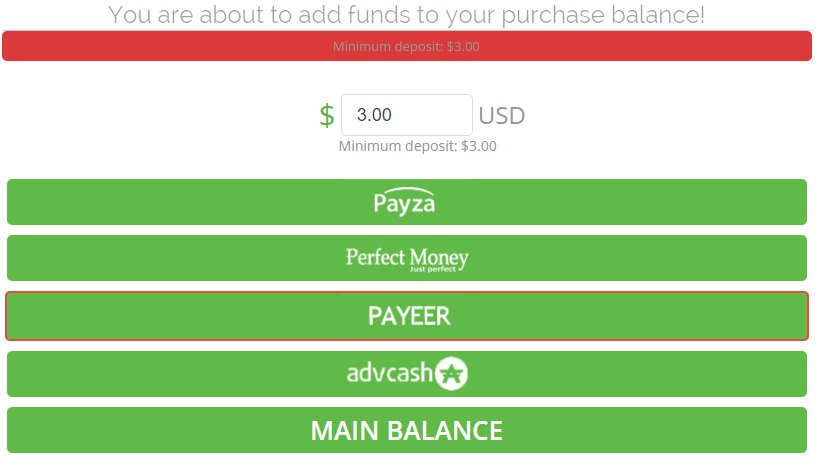Click the PAYEER wordmark
This screenshot has height=470, width=819.
408,316
